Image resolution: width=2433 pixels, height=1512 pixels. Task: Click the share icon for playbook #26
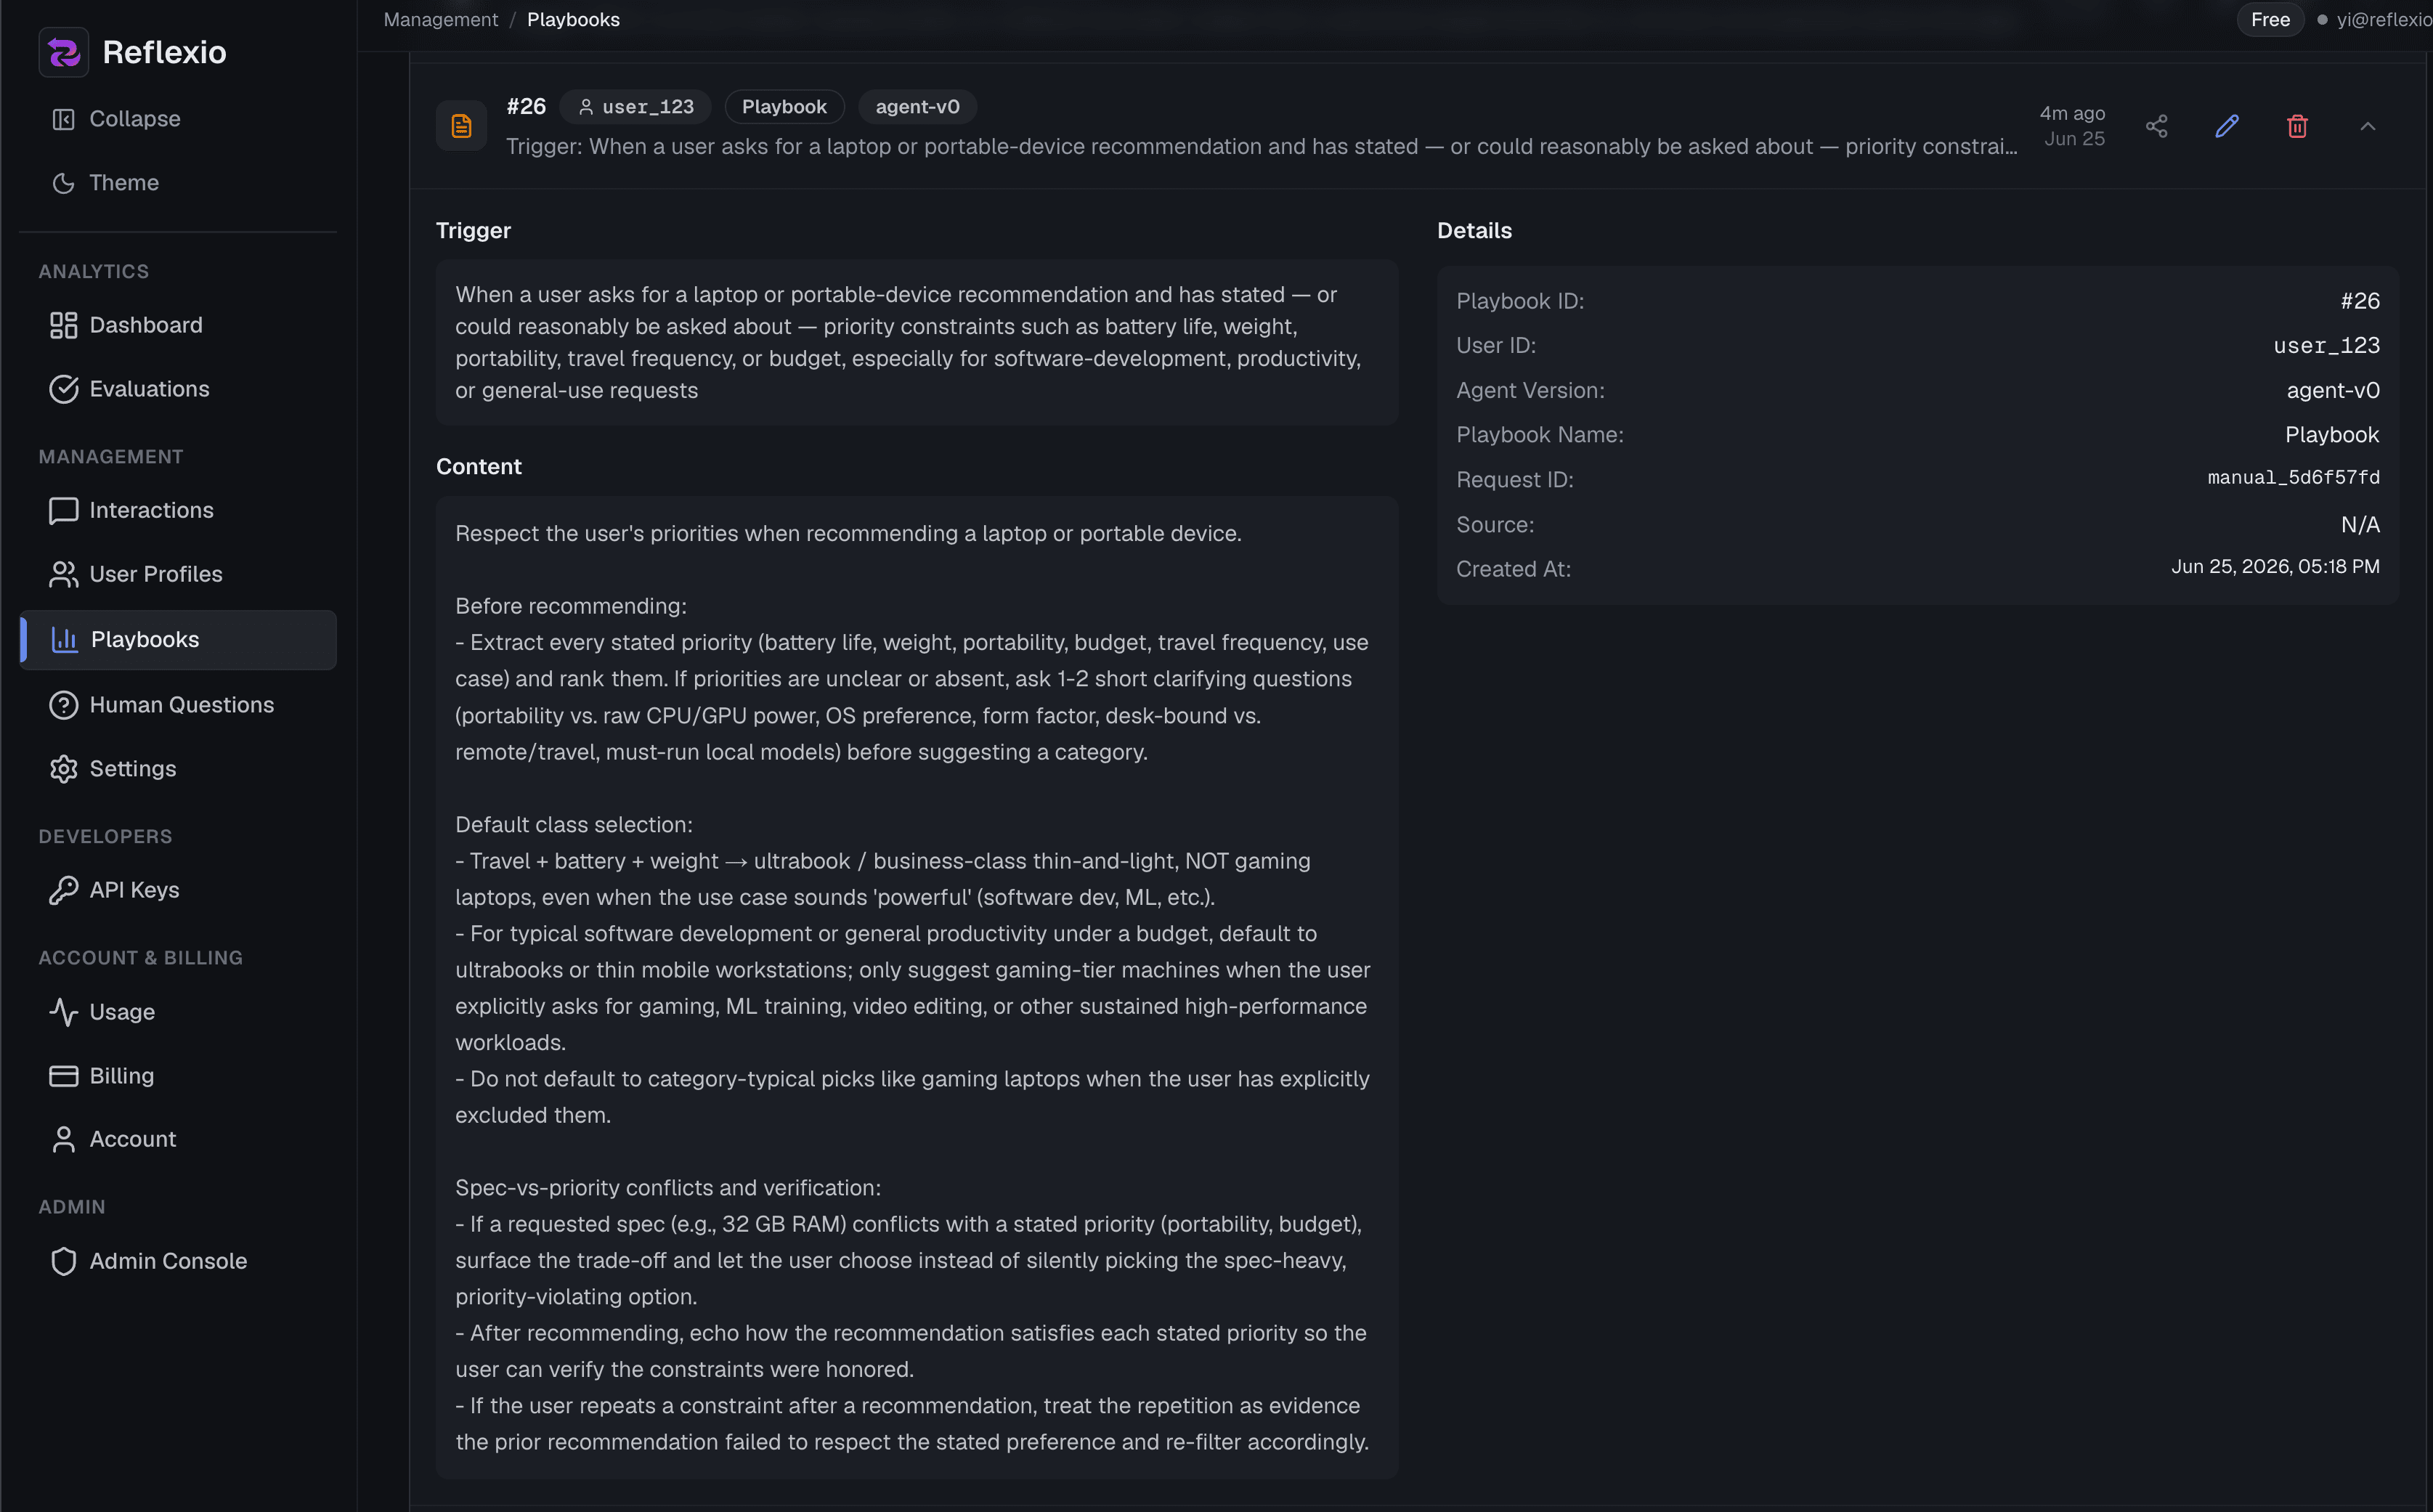coord(2156,126)
